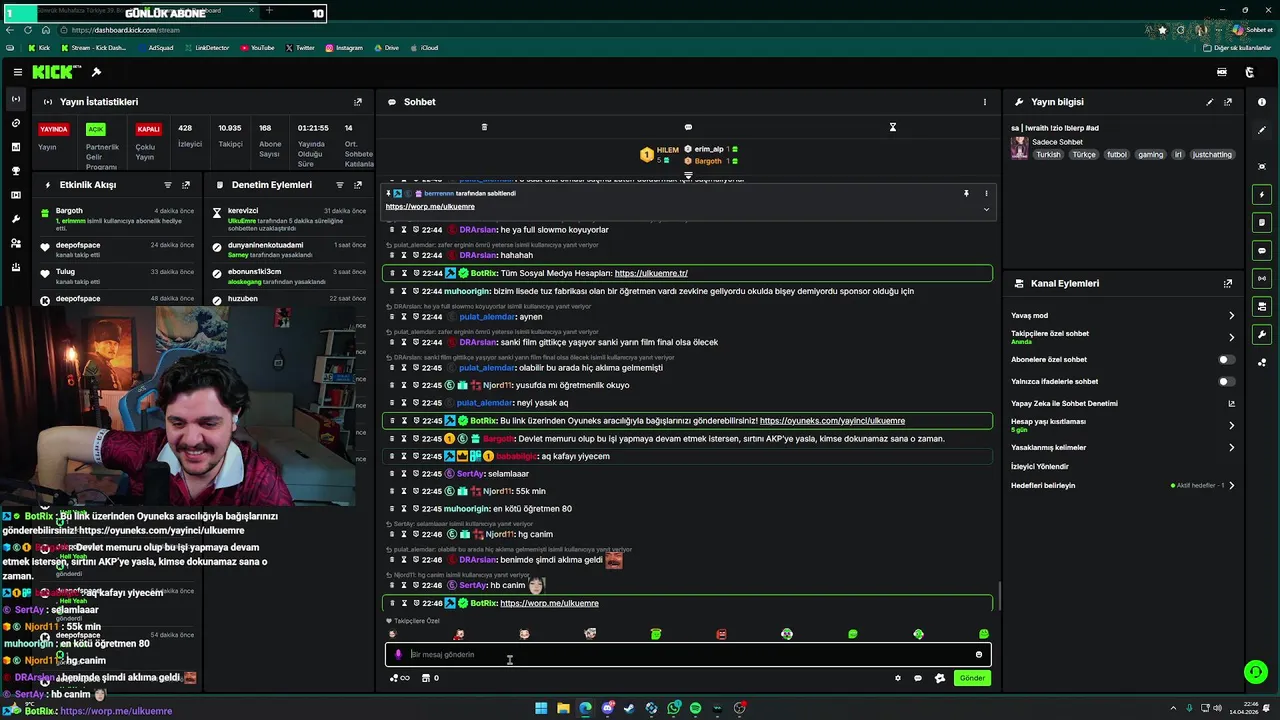Open the chain-link item in the left sidebar
This screenshot has height=720, width=1280.
(x=15, y=123)
